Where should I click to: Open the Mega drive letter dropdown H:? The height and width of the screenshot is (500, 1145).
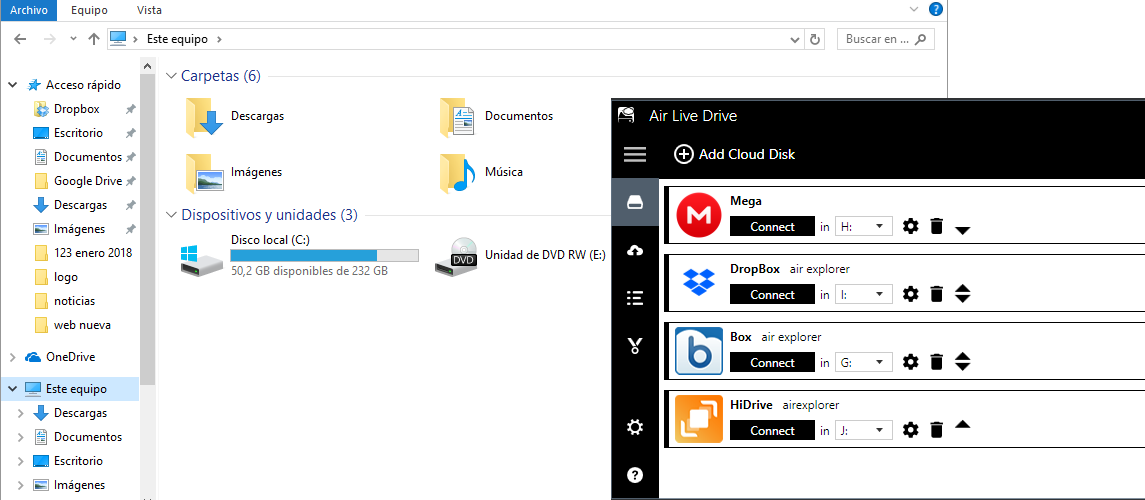coord(864,226)
